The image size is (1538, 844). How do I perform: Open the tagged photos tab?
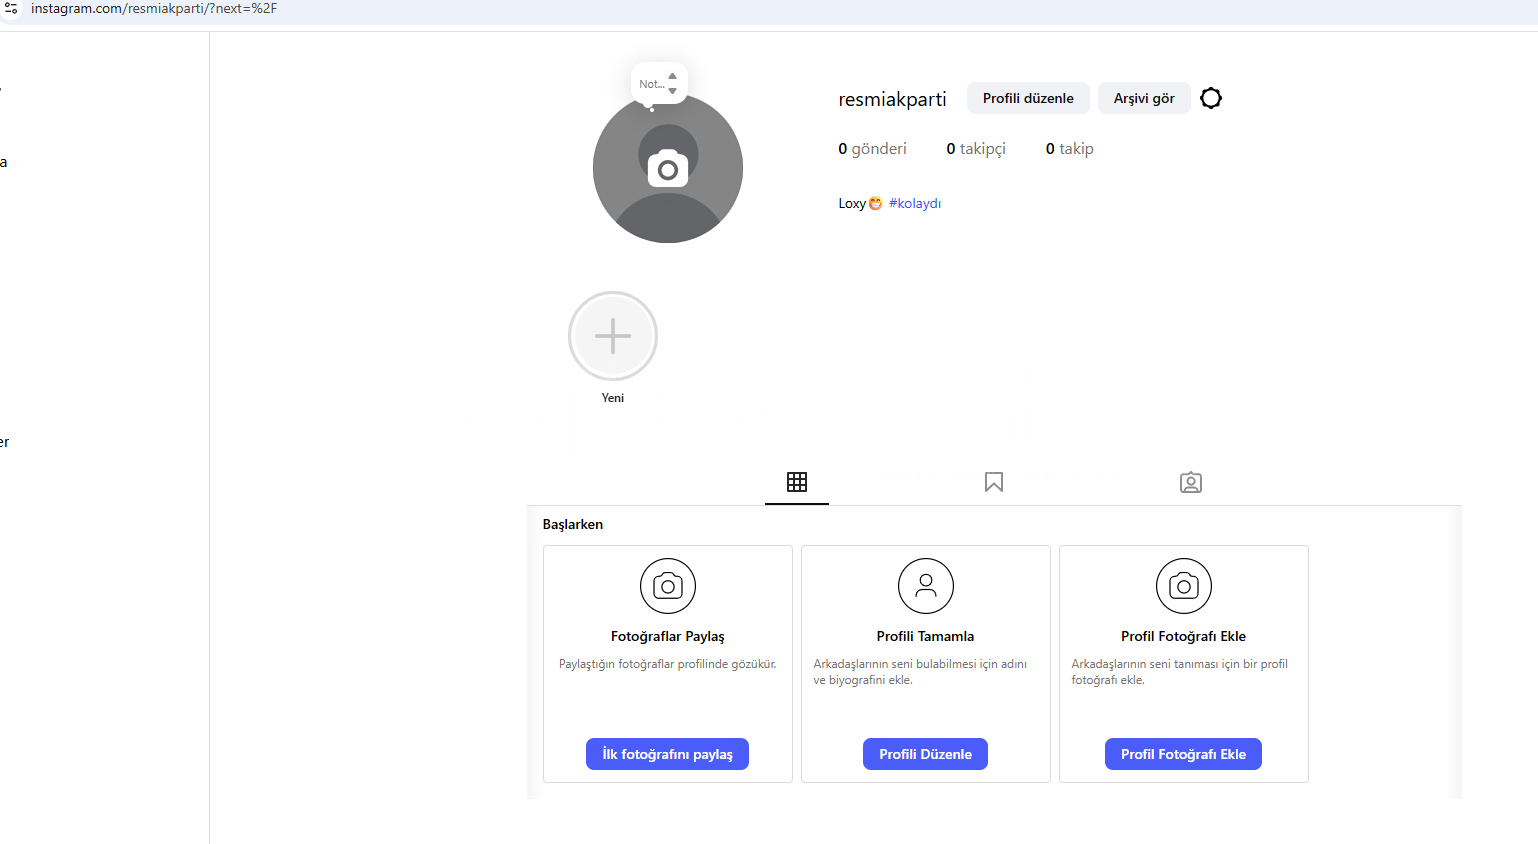(x=1191, y=482)
